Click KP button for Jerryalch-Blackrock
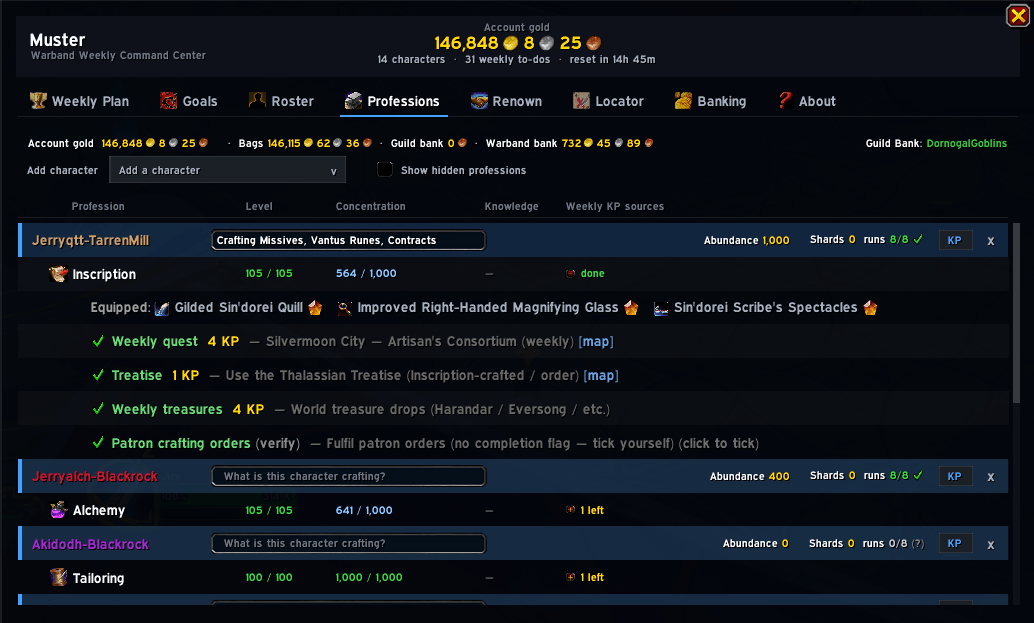This screenshot has width=1034, height=623. point(955,476)
